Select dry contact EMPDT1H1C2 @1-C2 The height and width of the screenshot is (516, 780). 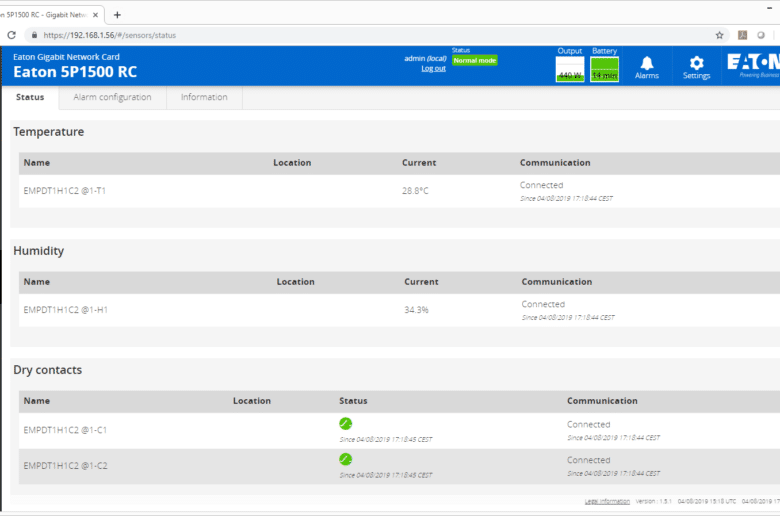[65, 466]
